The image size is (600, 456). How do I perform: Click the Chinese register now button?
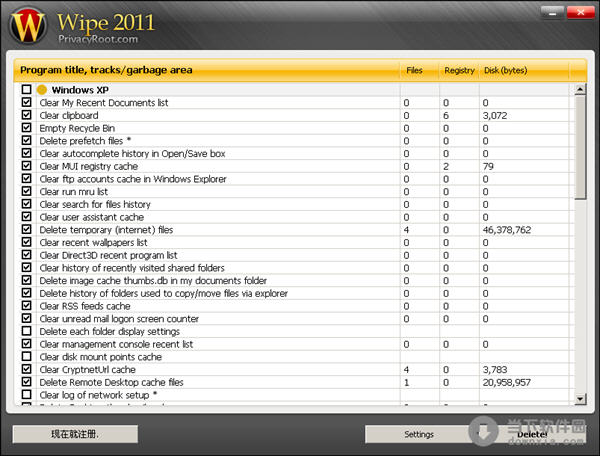click(75, 434)
